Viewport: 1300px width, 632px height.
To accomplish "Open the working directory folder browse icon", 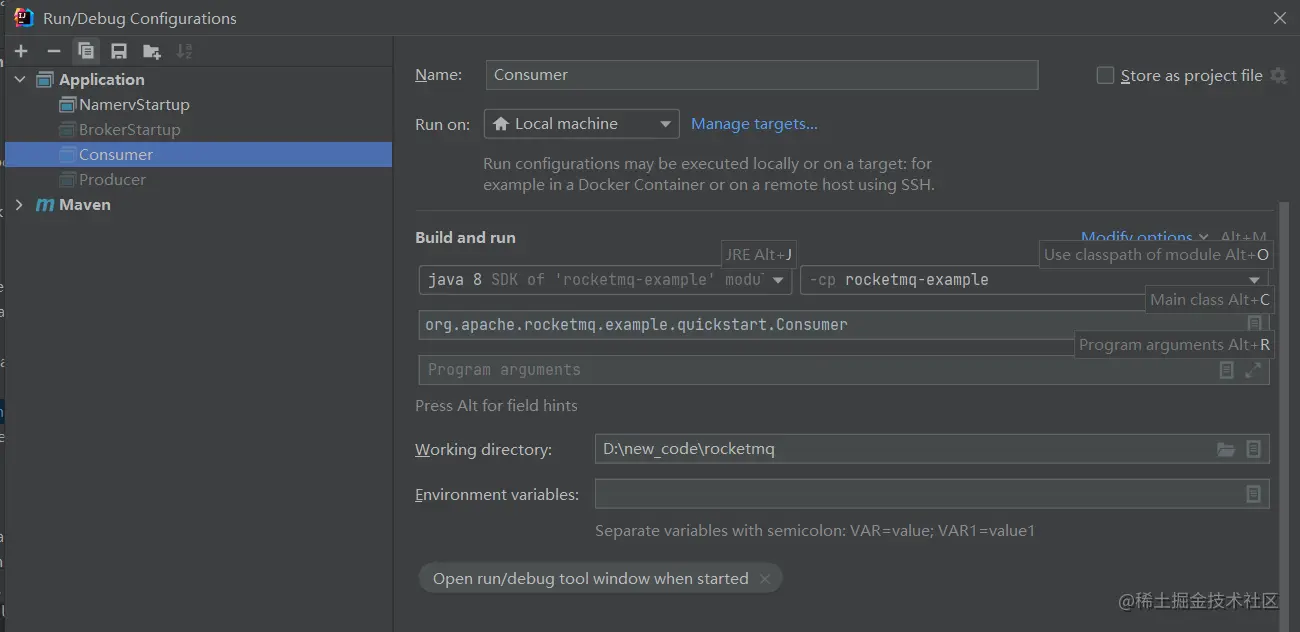I will 1225,450.
